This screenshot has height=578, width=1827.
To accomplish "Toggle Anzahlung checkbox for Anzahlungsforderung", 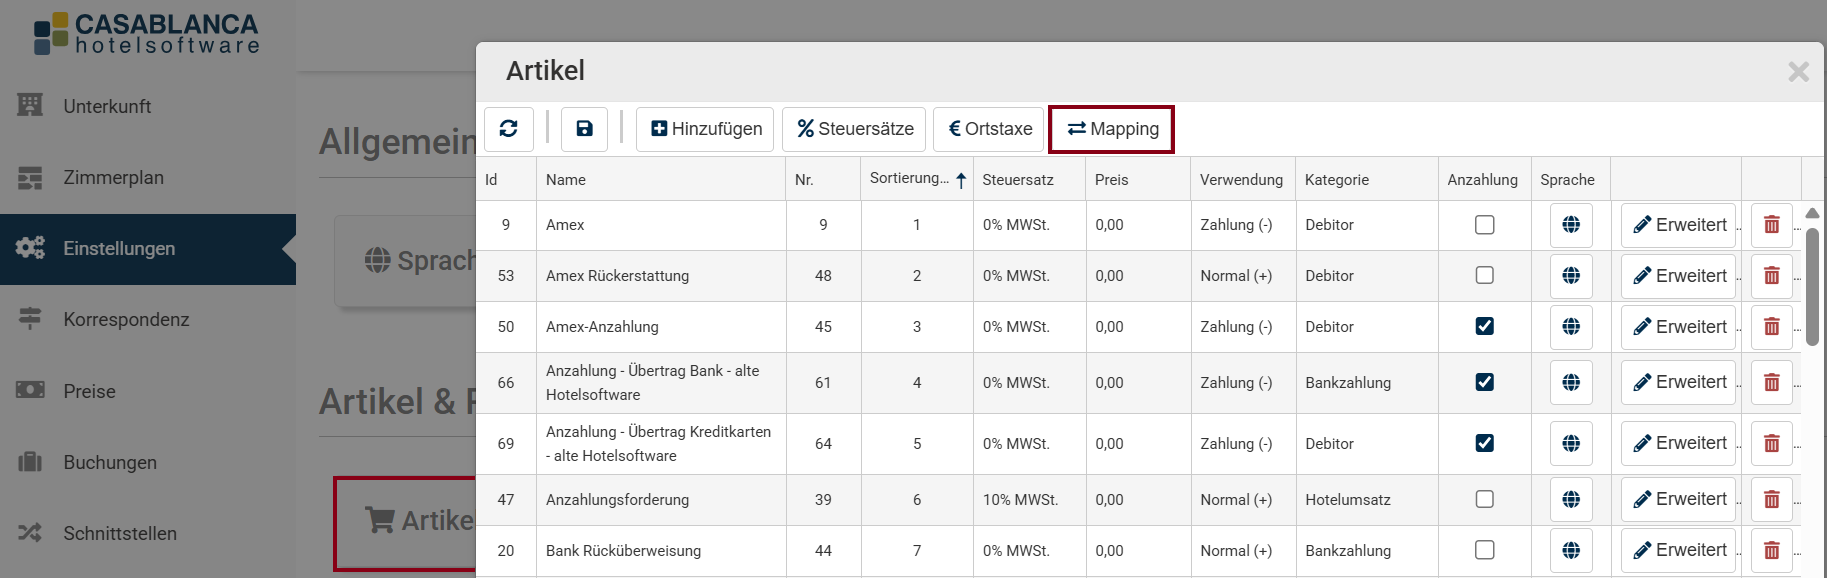I will (1484, 499).
